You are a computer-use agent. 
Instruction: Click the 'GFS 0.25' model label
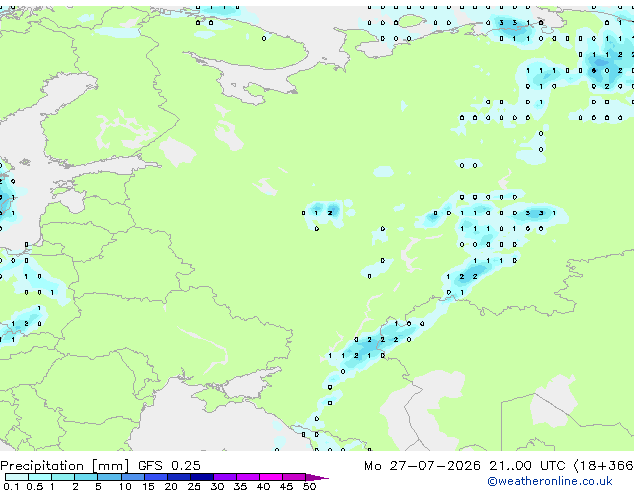(169, 466)
